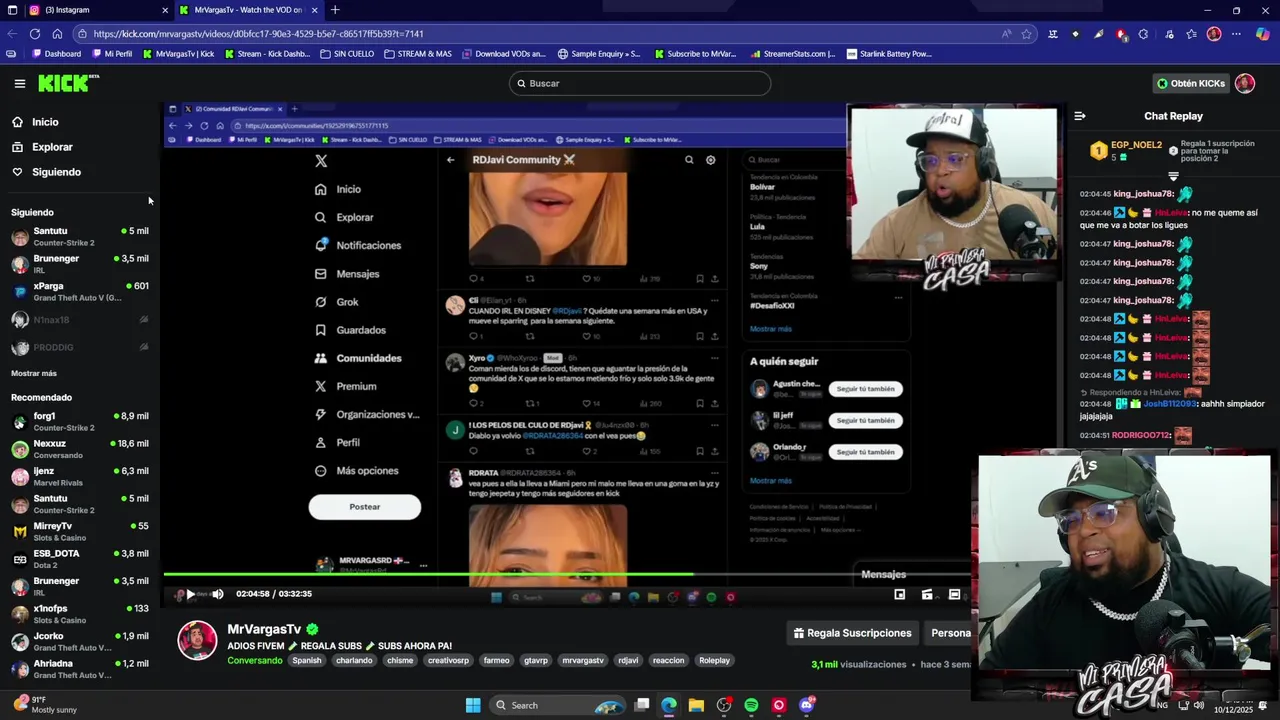Click RODRIGO0712 username in chat

pyautogui.click(x=1141, y=435)
